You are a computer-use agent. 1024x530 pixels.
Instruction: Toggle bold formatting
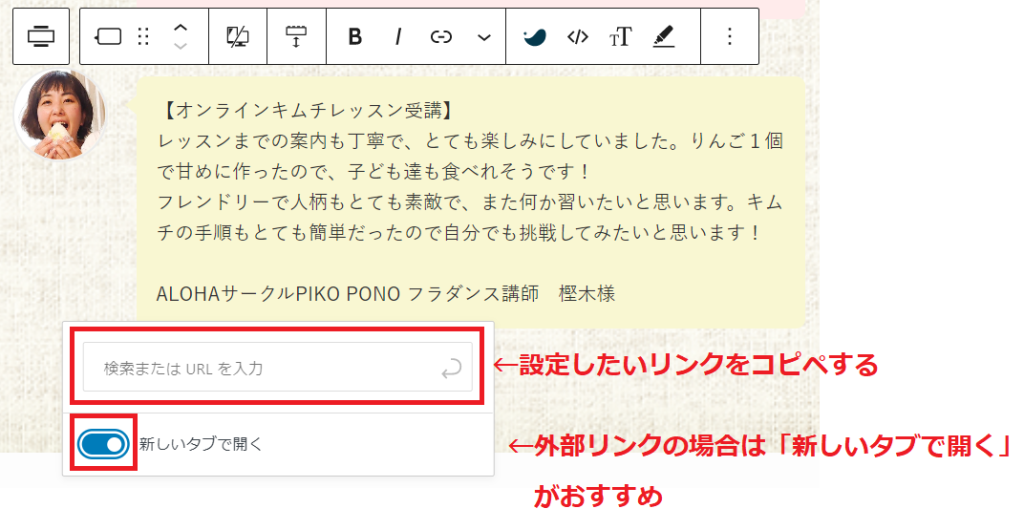[354, 37]
